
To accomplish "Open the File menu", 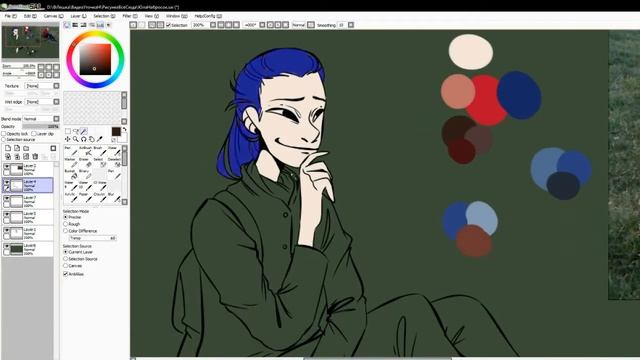I will point(10,16).
